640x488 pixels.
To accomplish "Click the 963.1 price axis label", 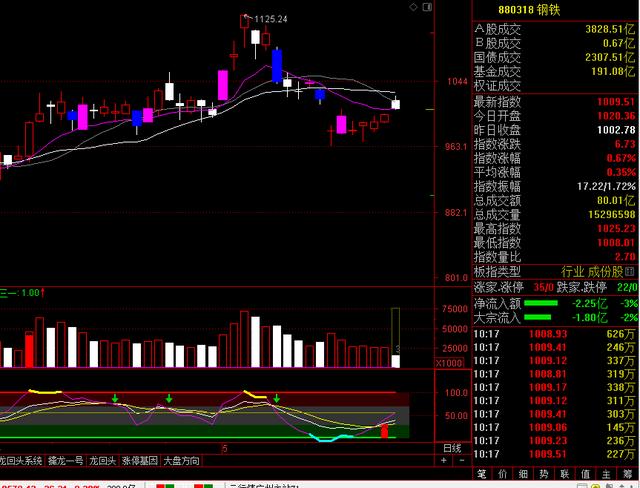I will point(456,146).
